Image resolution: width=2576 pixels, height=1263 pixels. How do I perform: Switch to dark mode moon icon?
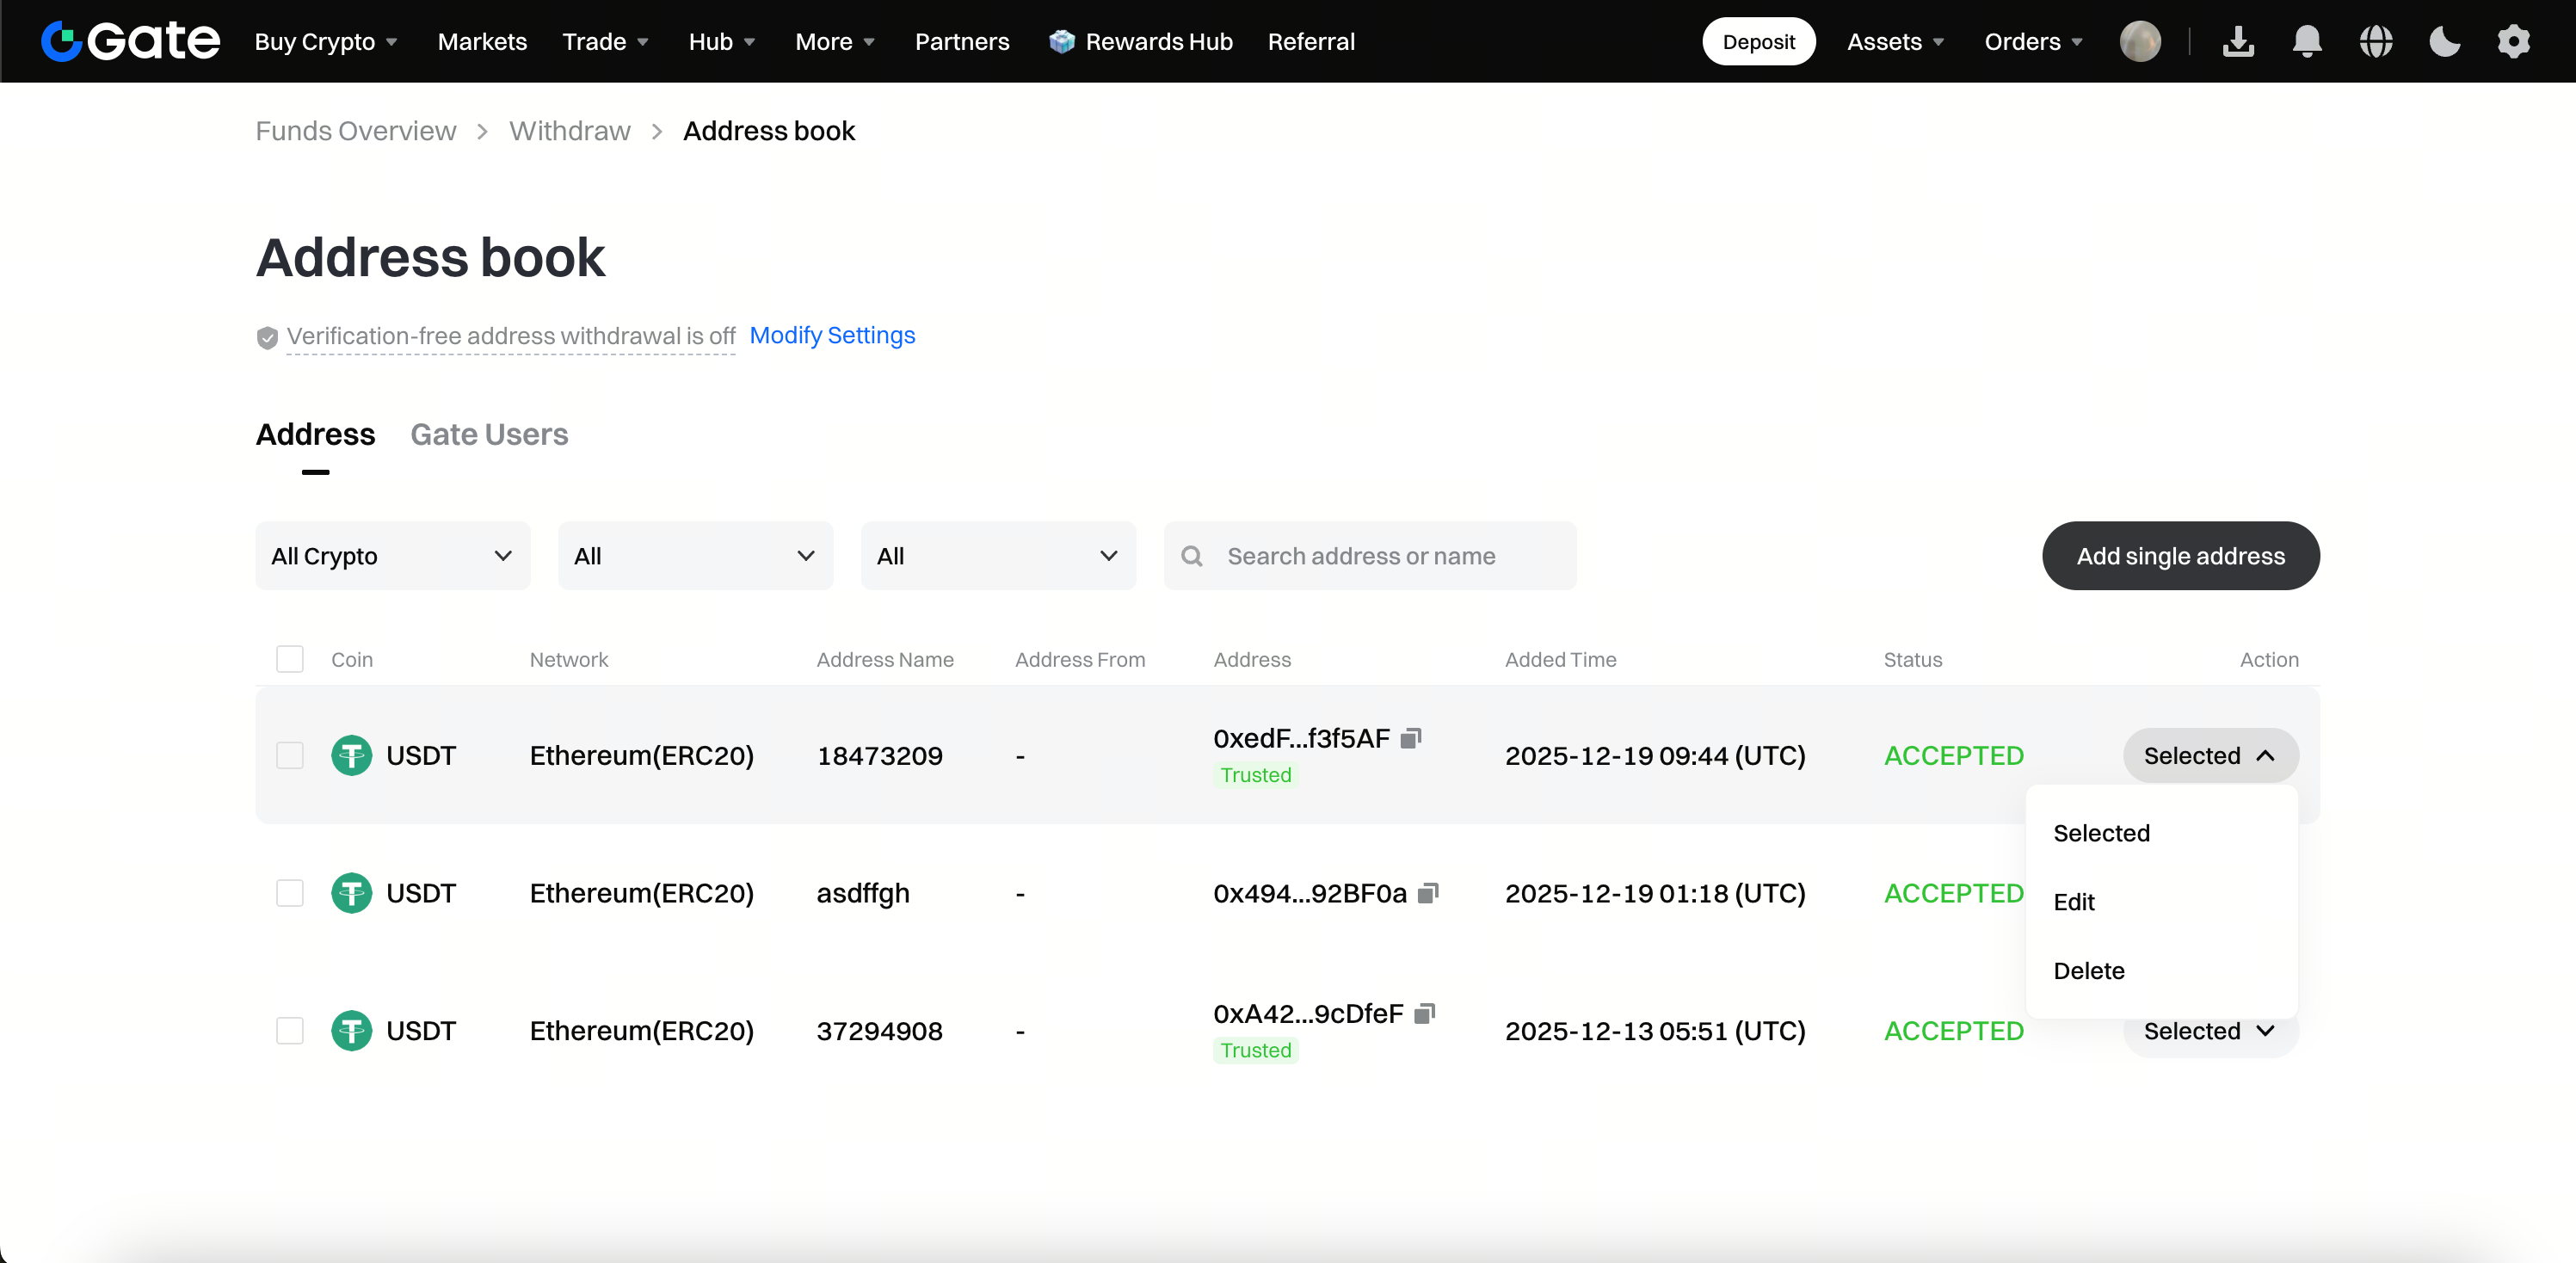[2444, 41]
